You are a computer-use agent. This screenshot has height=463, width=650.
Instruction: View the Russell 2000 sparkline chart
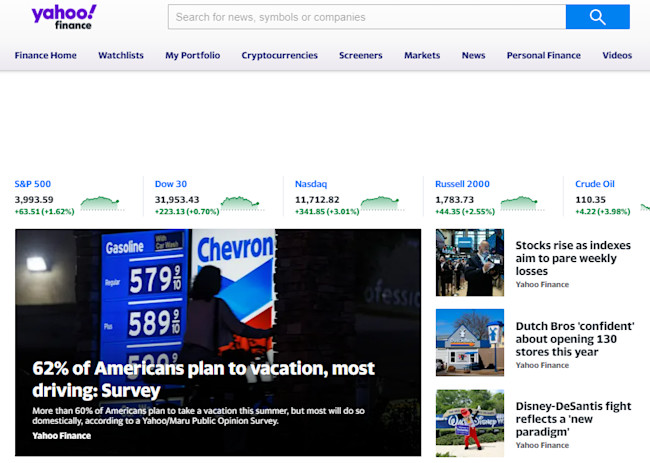521,203
